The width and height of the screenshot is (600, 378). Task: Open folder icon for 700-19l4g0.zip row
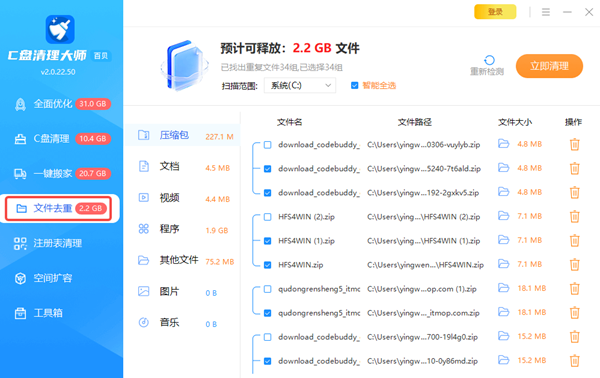click(x=503, y=336)
